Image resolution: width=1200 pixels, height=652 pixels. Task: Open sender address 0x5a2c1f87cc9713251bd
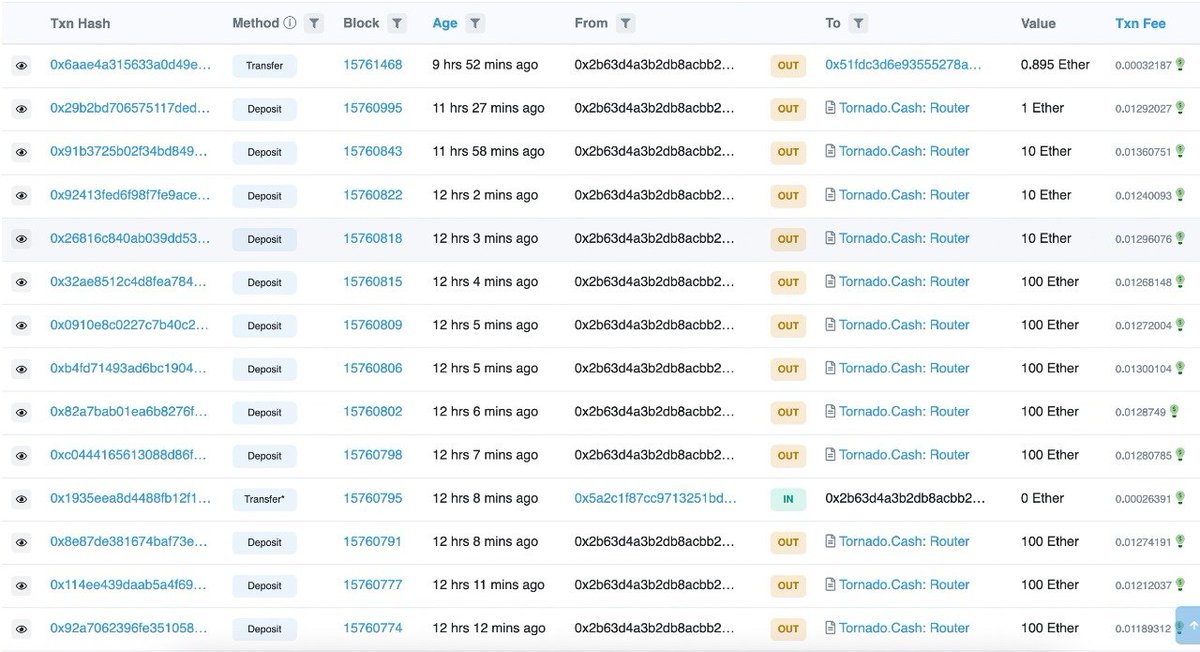point(654,498)
